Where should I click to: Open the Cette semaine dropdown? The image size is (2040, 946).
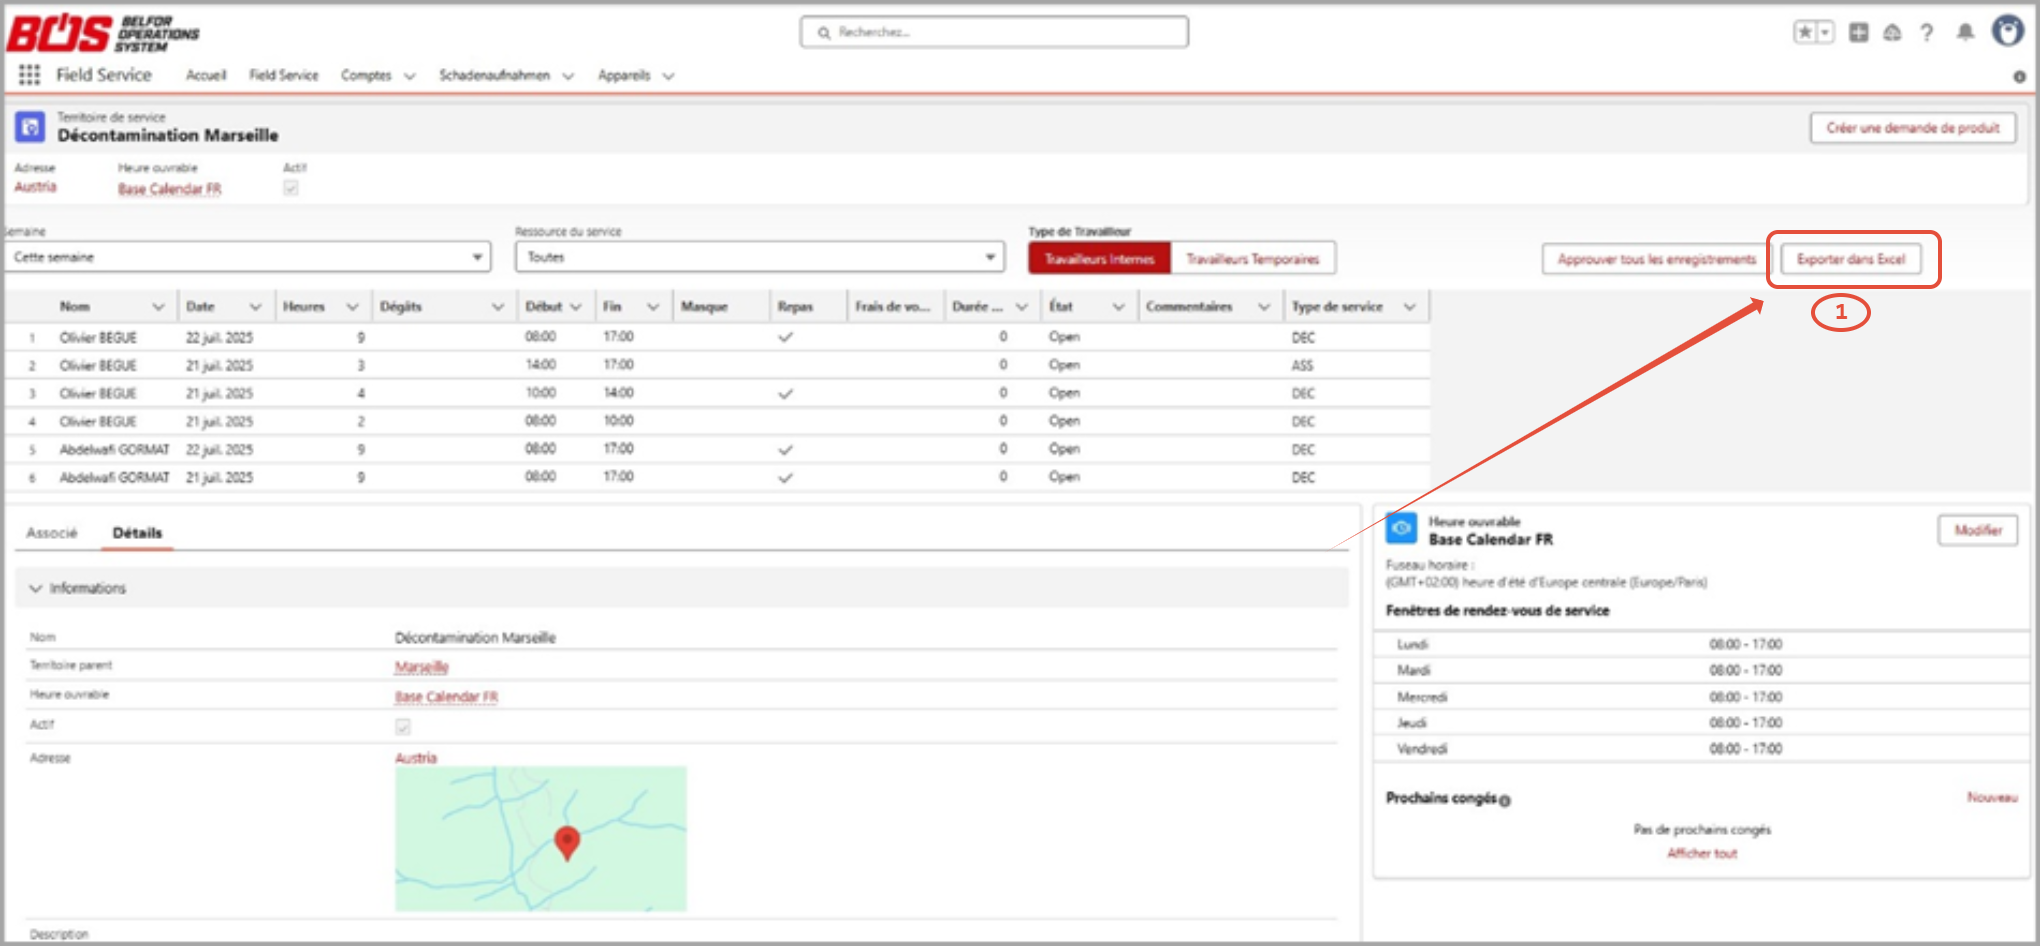[248, 257]
